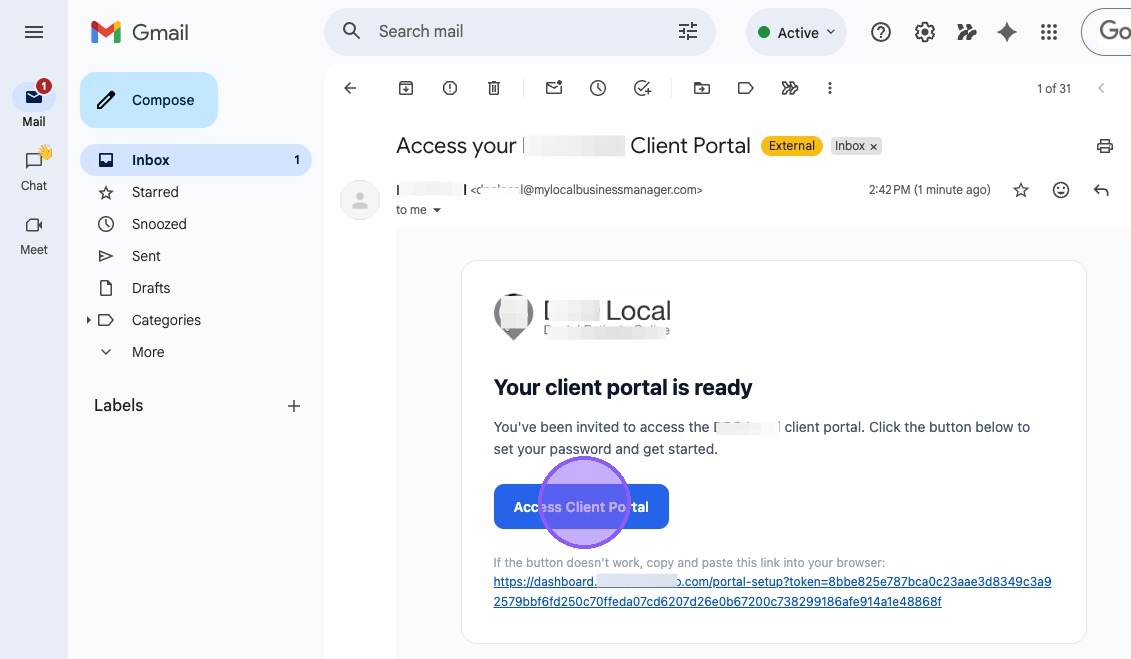This screenshot has height=659, width=1131.
Task: Archive this email
Action: (406, 88)
